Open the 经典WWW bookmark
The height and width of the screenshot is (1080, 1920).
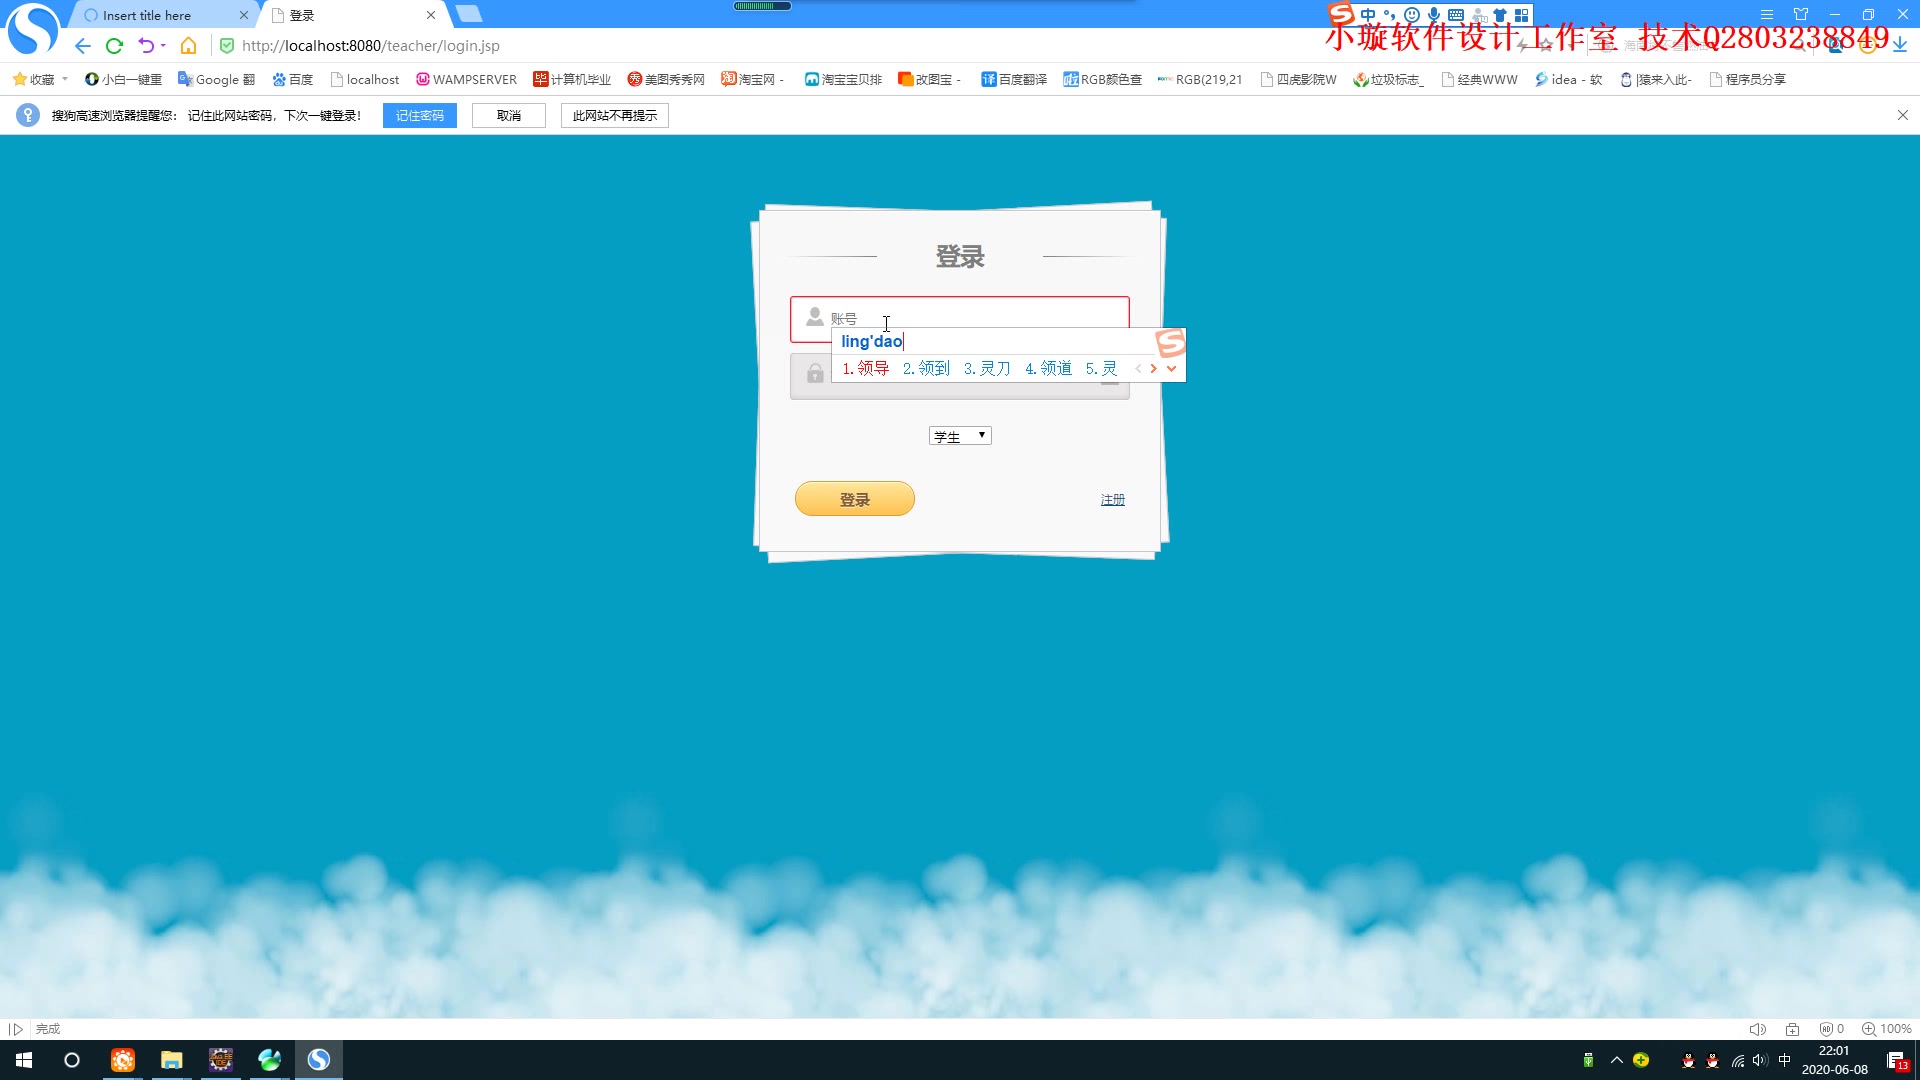click(1479, 79)
